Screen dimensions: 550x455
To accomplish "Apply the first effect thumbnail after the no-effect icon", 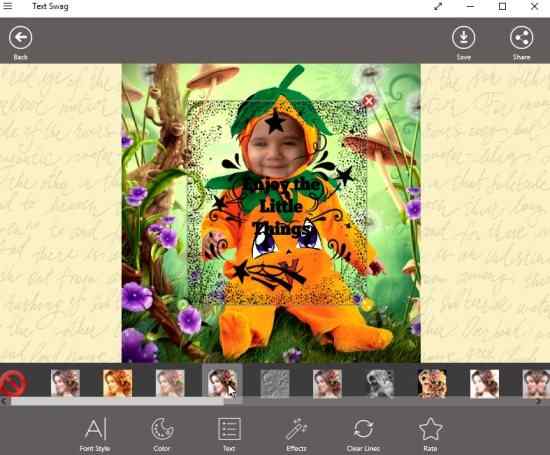I will tap(65, 383).
